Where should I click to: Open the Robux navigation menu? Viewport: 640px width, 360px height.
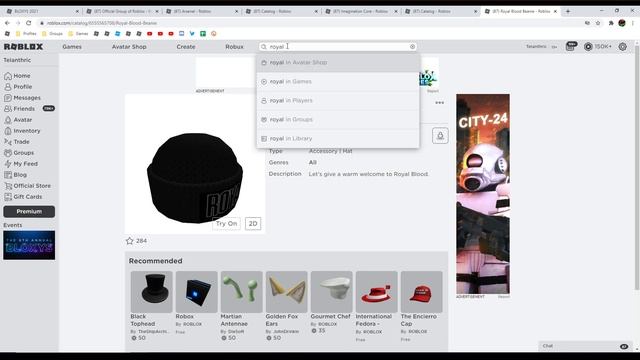pos(234,47)
